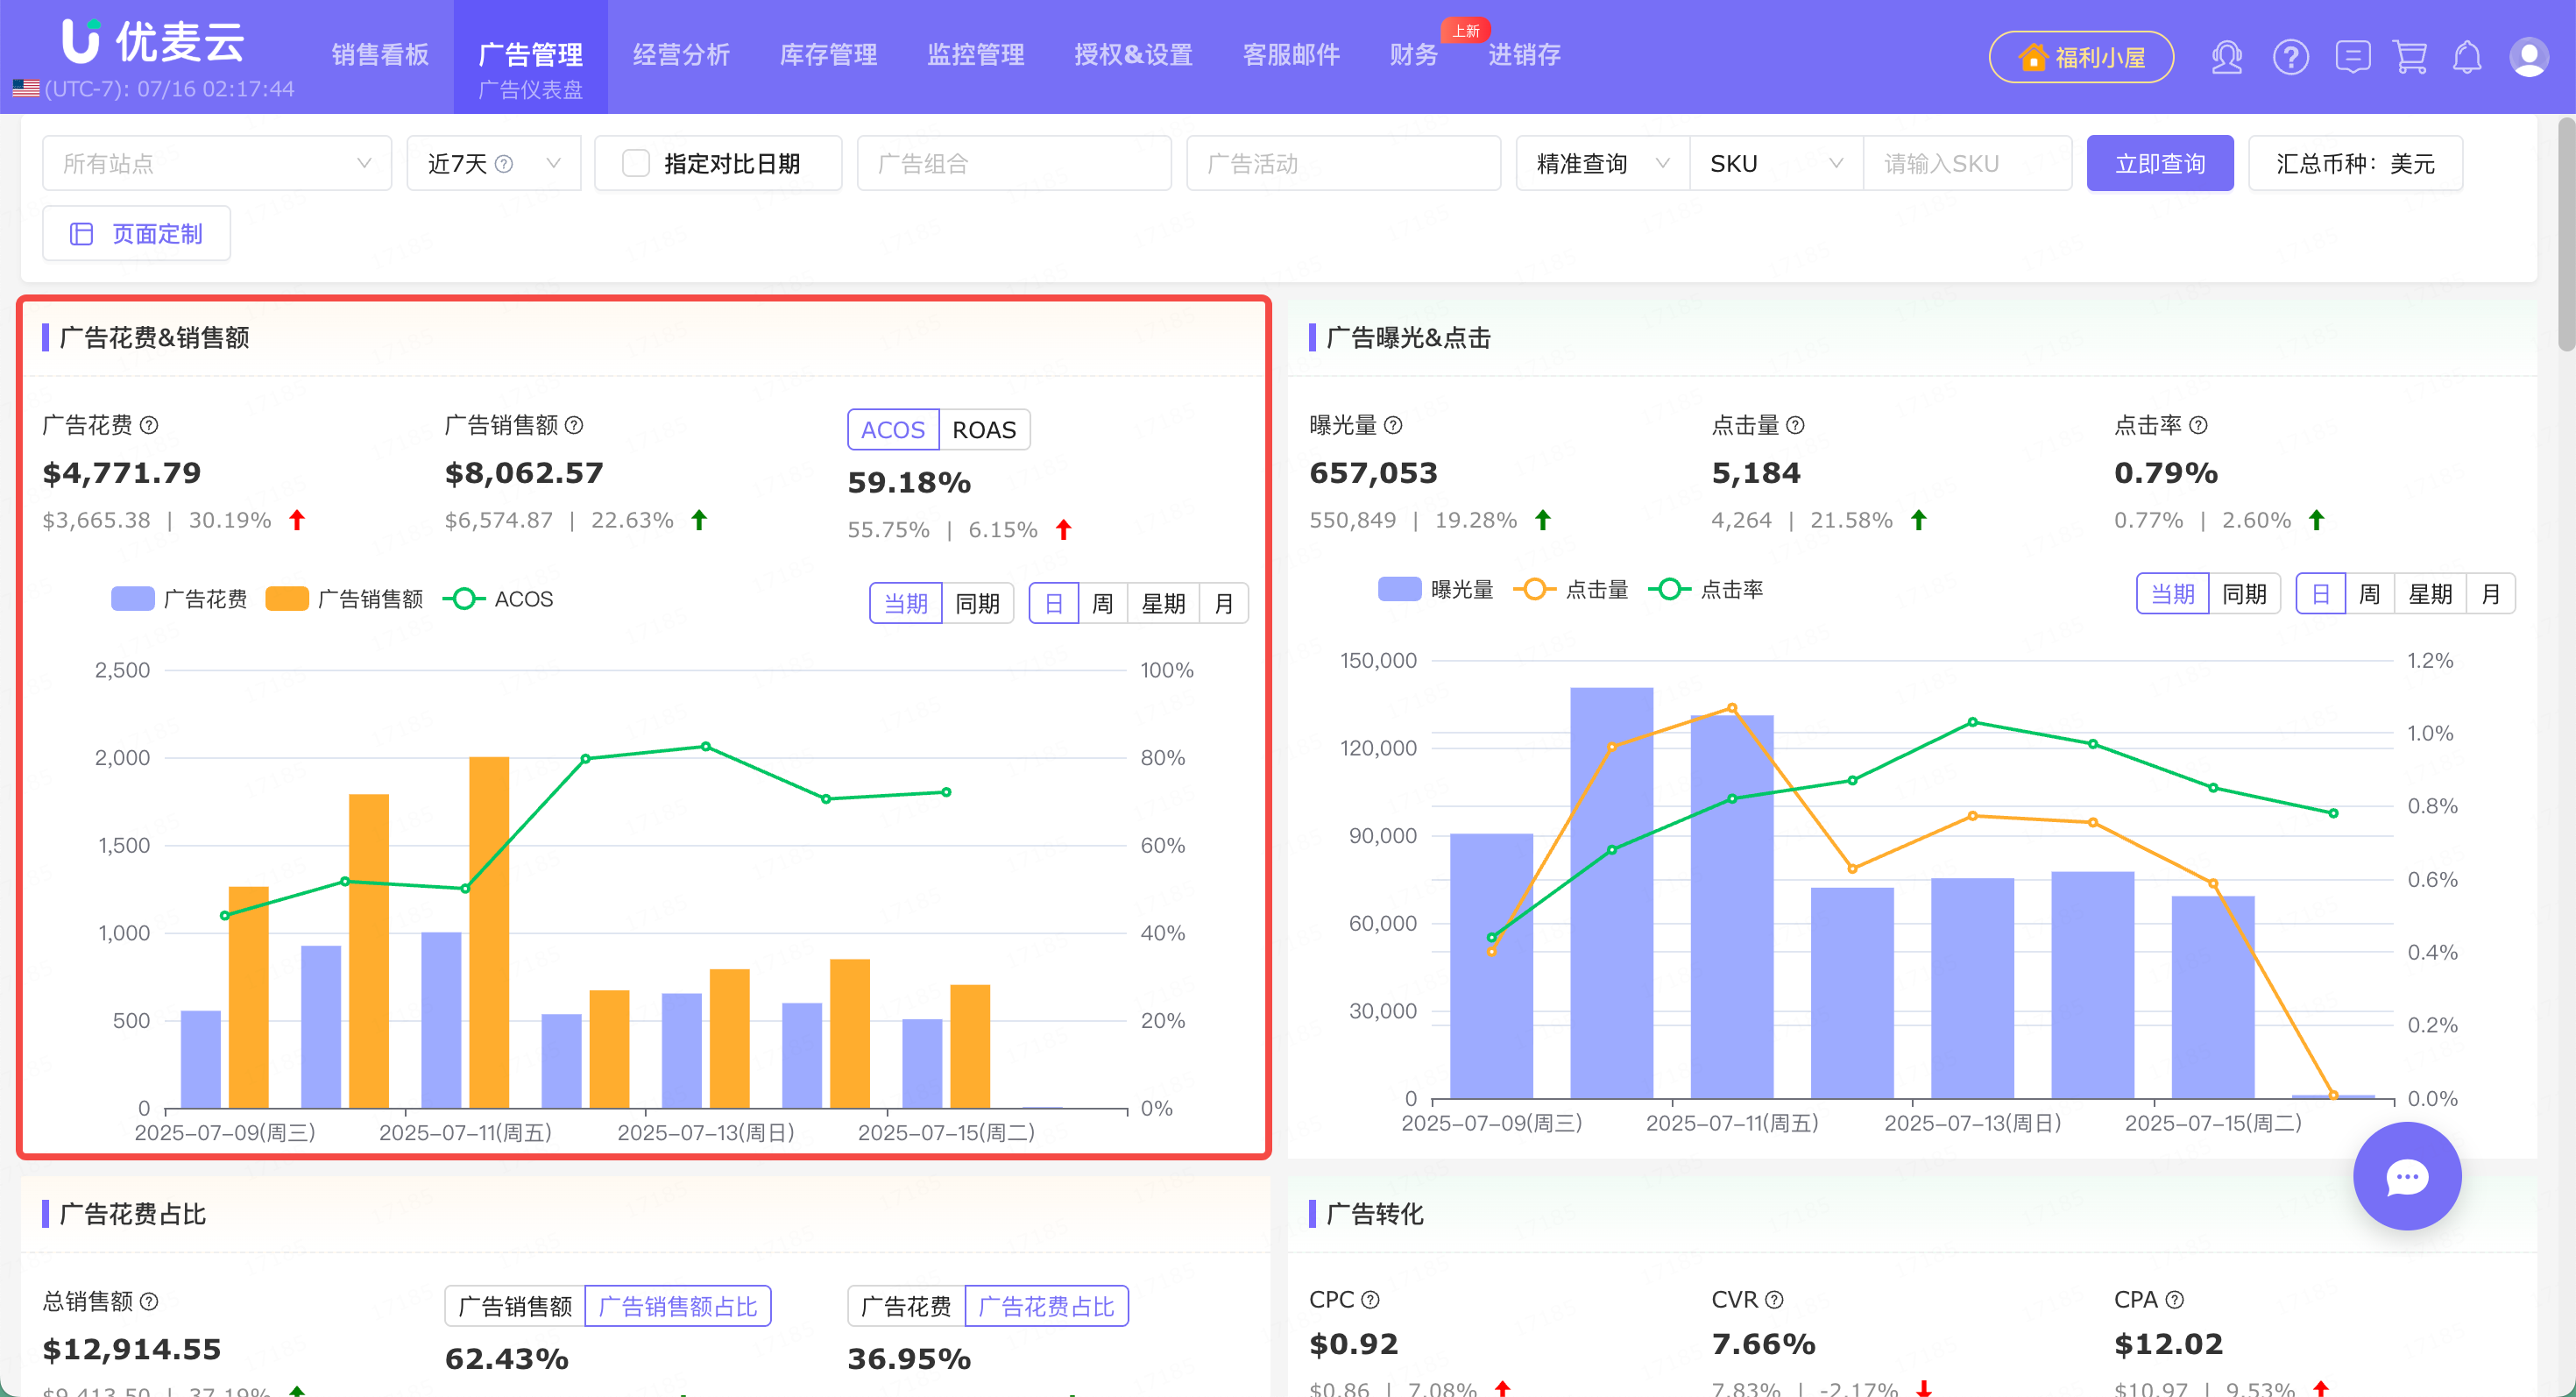Open the 广告组合 selector
Viewport: 2576px width, 1397px height.
click(1014, 163)
